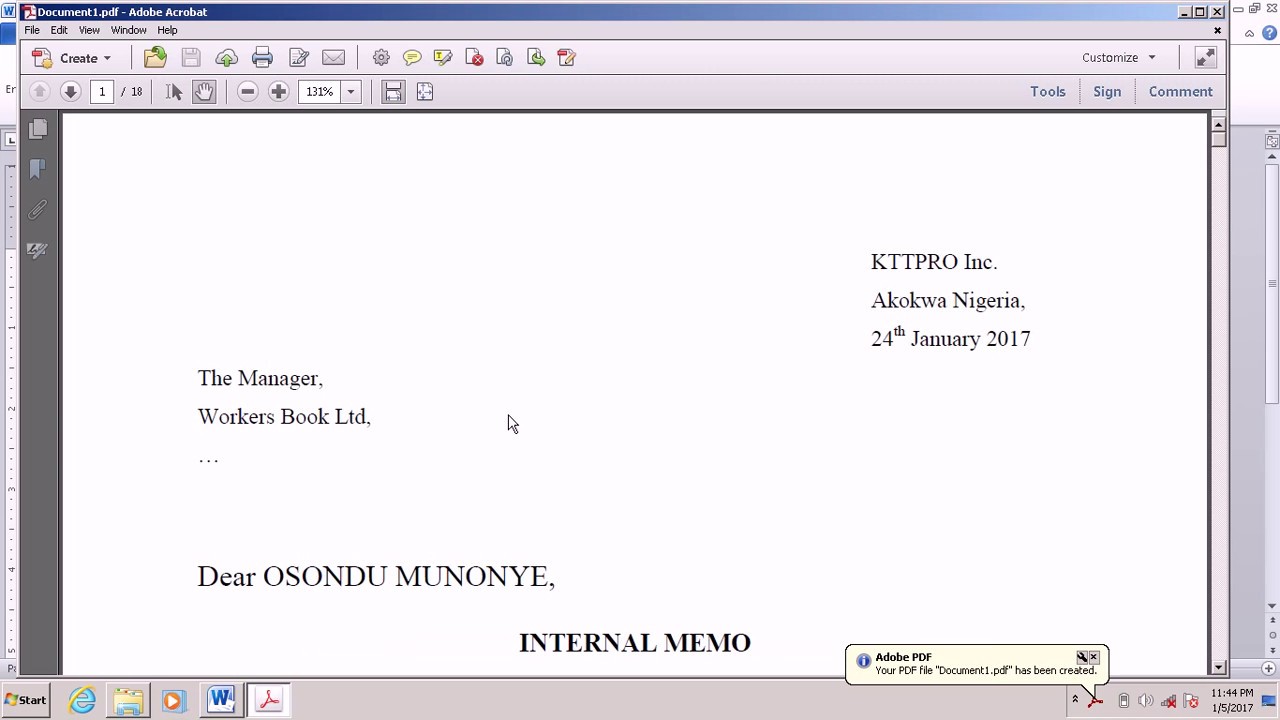Click the Adobe Acrobat taskbar button
1280x720 pixels.
269,700
